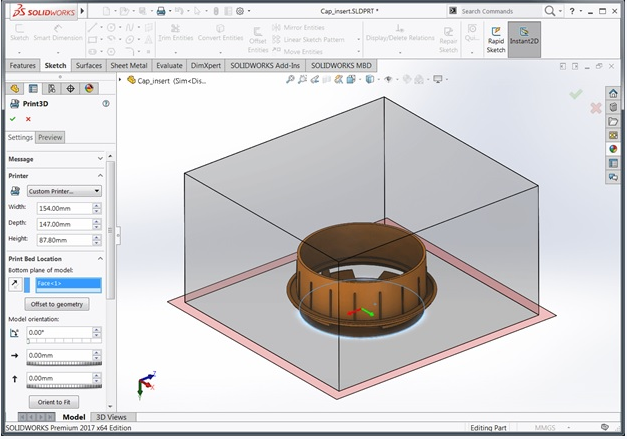
Task: Accept Print3D with the green checkmark
Action: 13,118
